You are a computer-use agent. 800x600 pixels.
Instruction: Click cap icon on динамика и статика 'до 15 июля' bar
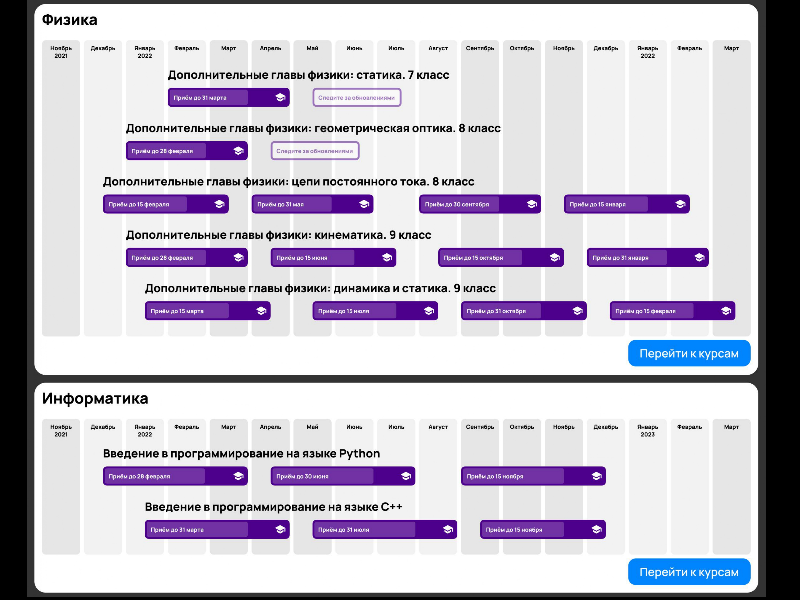429,311
